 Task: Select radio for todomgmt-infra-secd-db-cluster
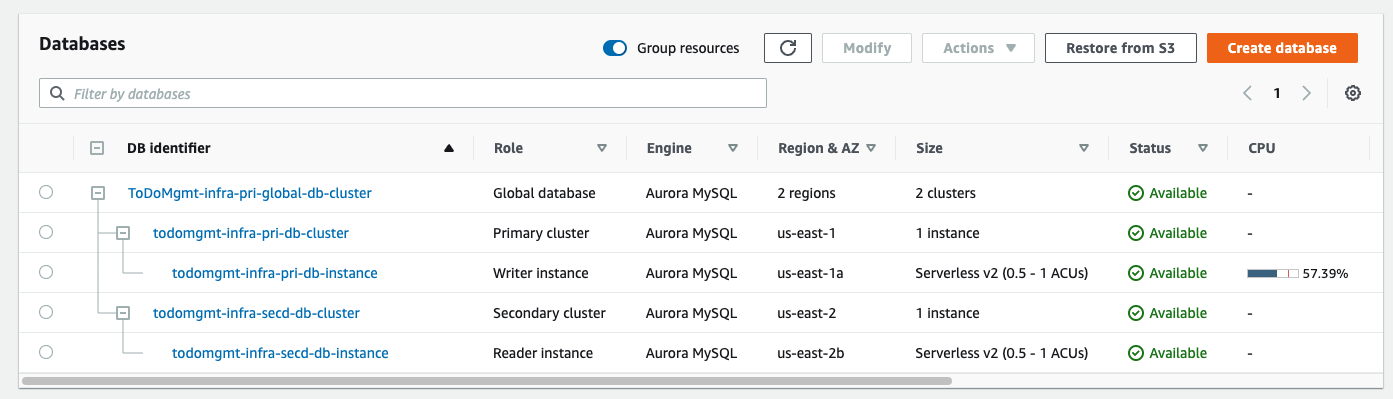(x=46, y=313)
